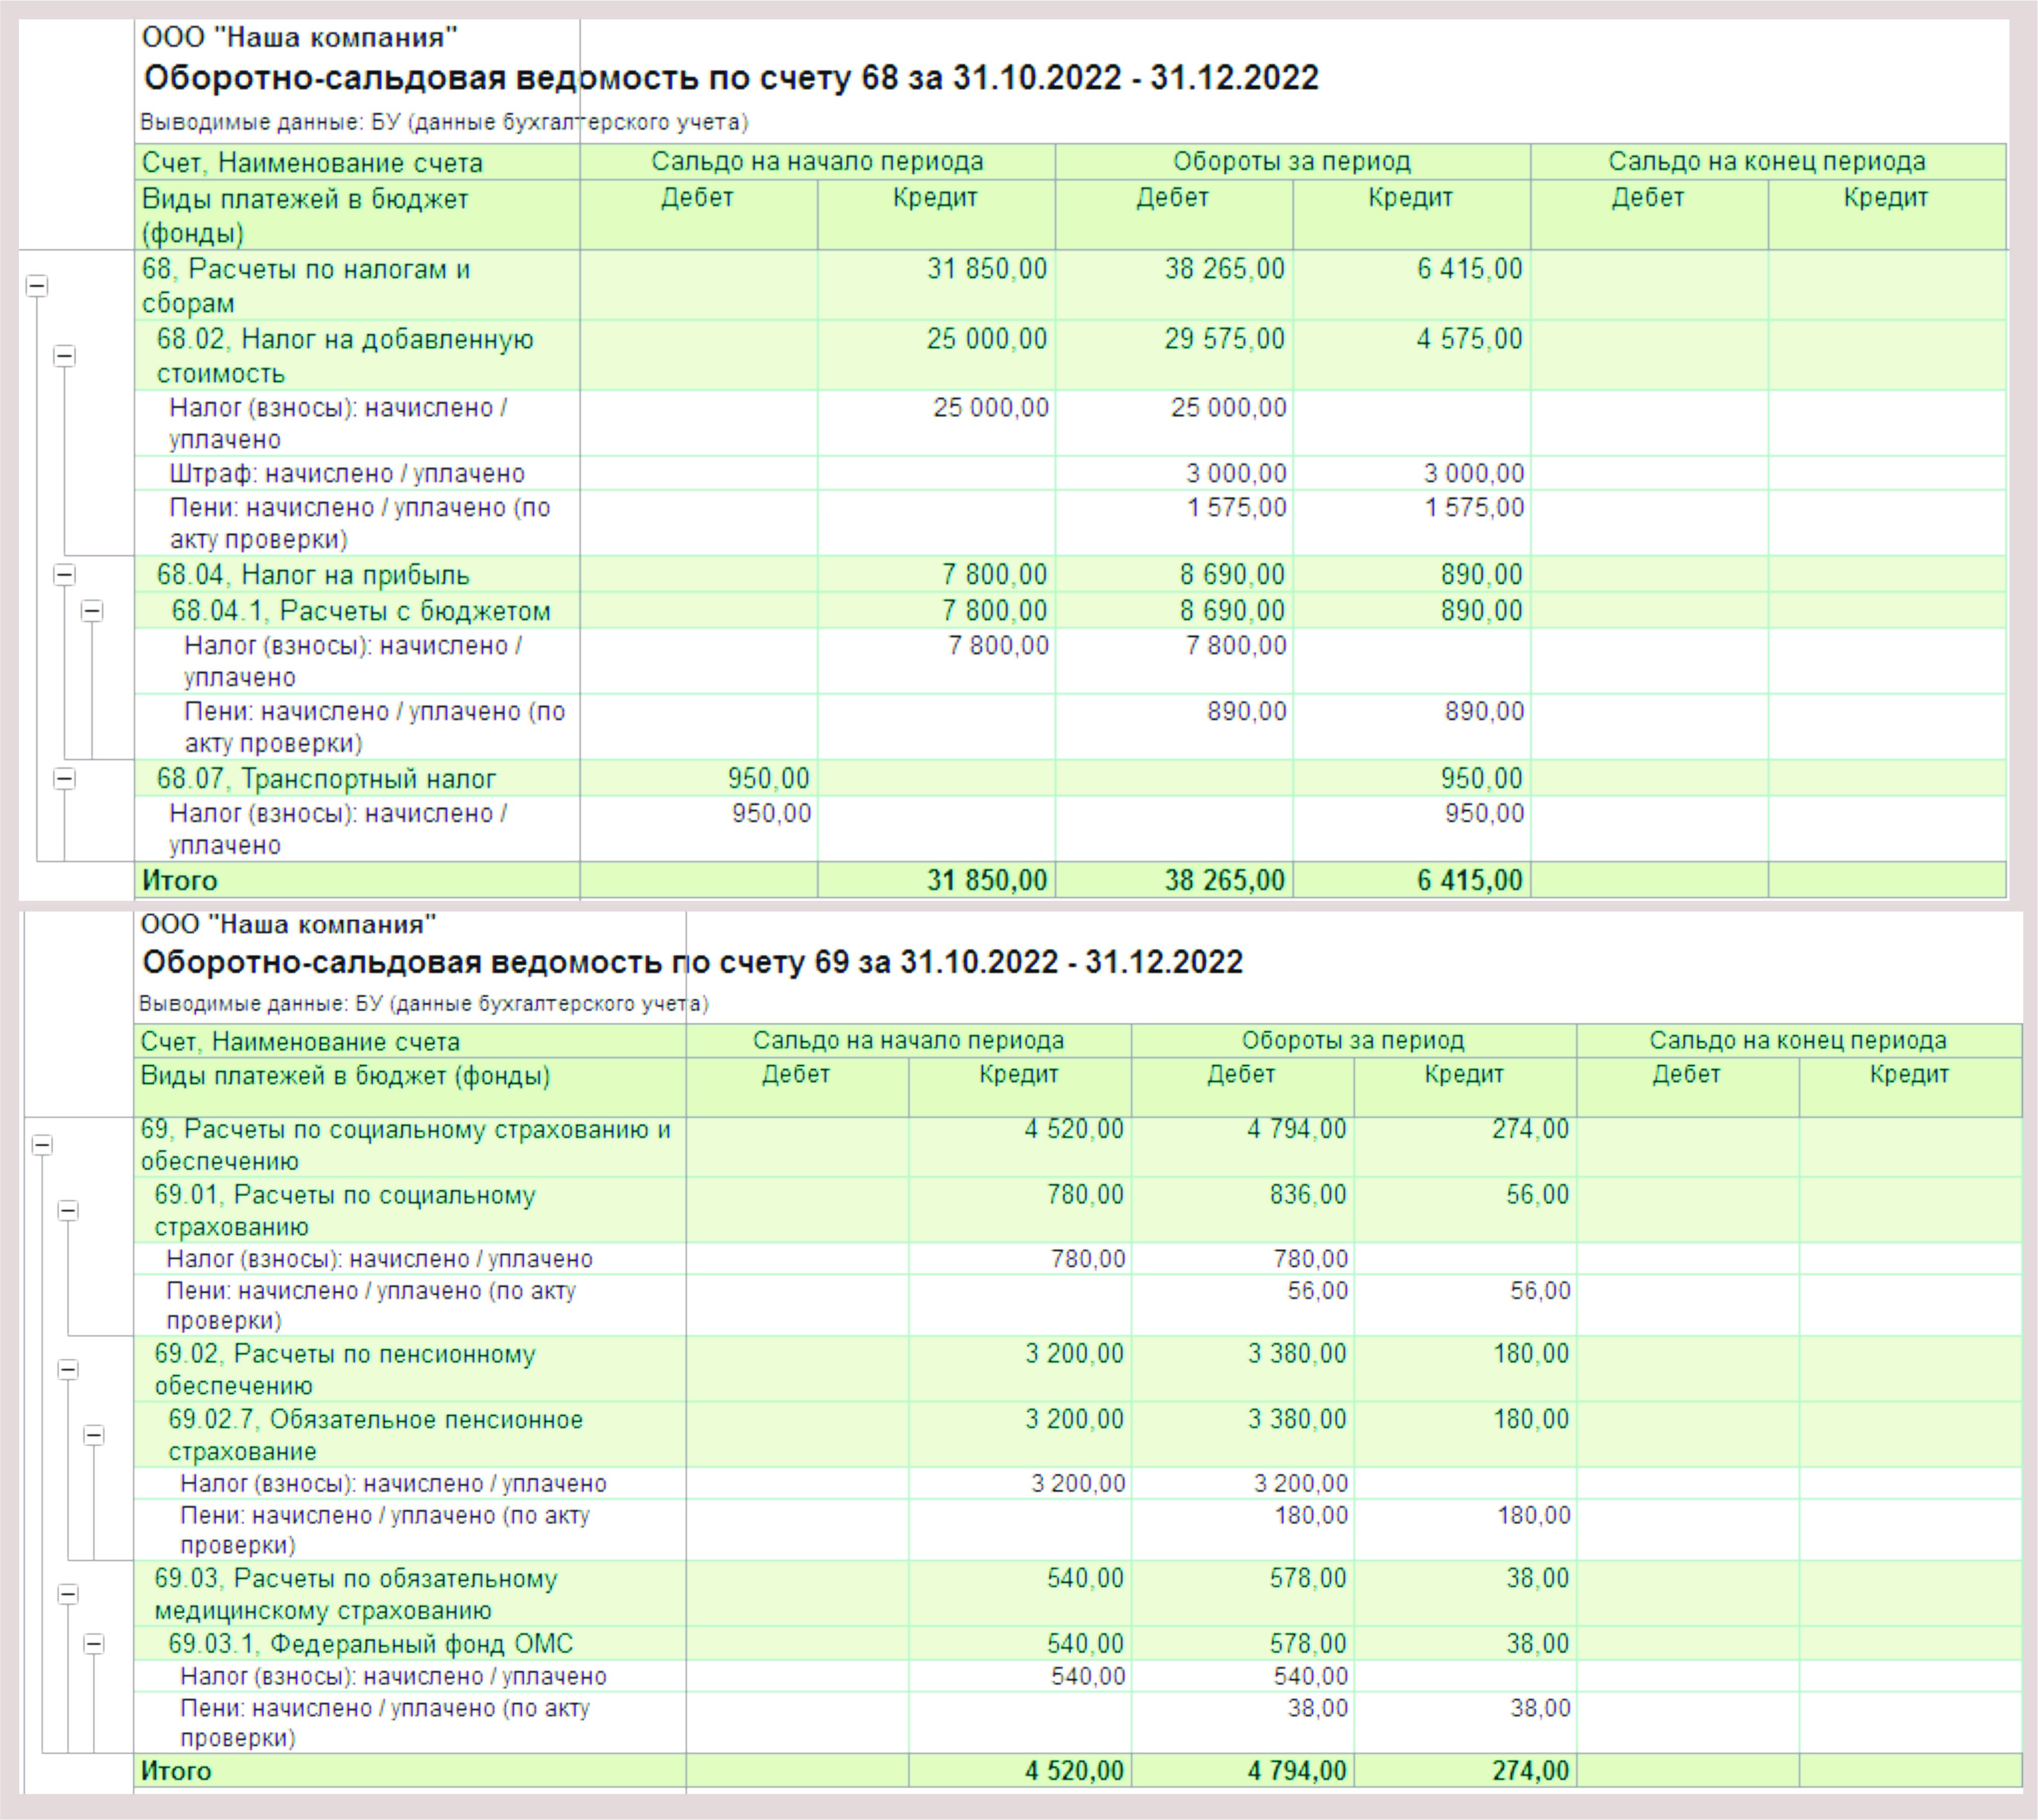The width and height of the screenshot is (2038, 1820).
Task: Click VAT Пени credit turnover 1 575,00
Action: [1474, 508]
